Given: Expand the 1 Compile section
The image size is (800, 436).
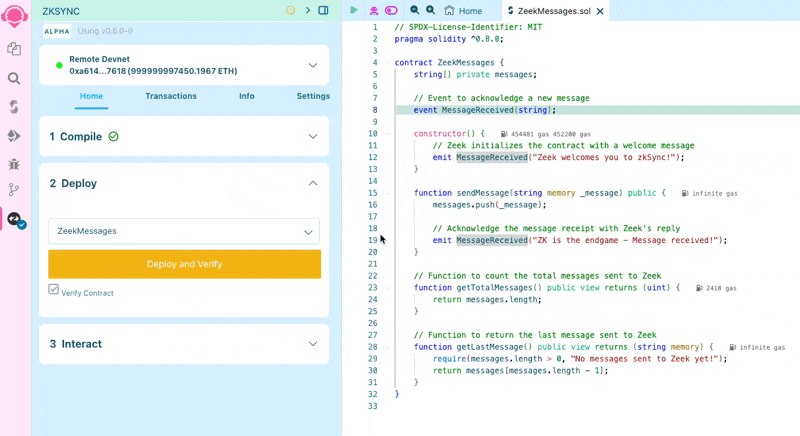Looking at the screenshot, I should pos(313,137).
